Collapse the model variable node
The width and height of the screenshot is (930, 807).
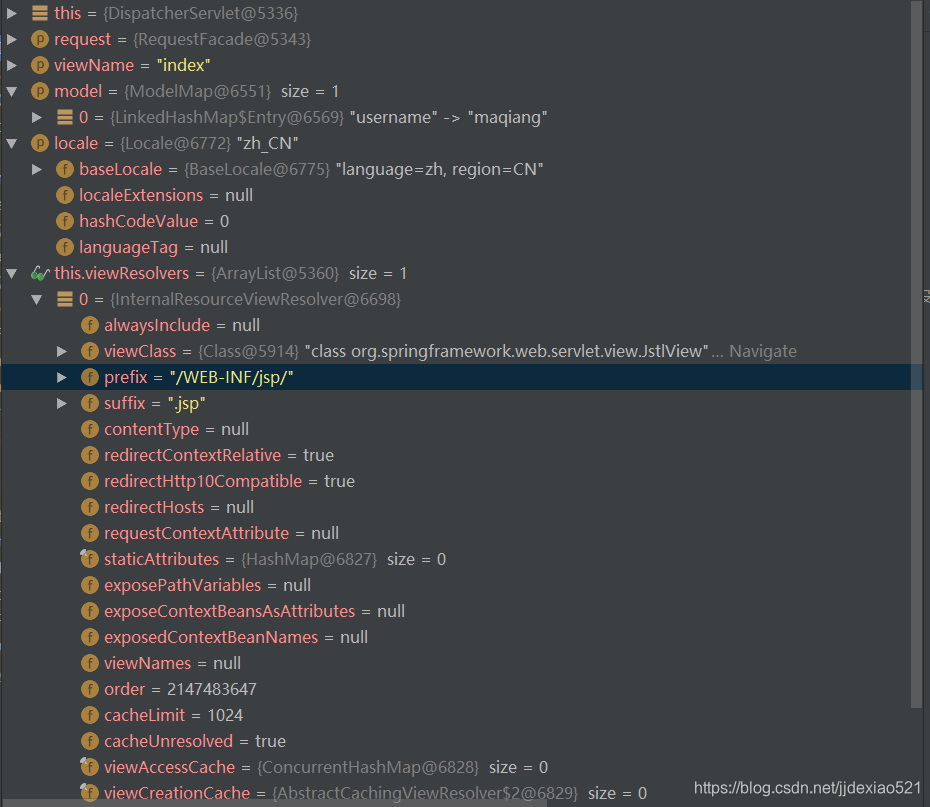11,91
